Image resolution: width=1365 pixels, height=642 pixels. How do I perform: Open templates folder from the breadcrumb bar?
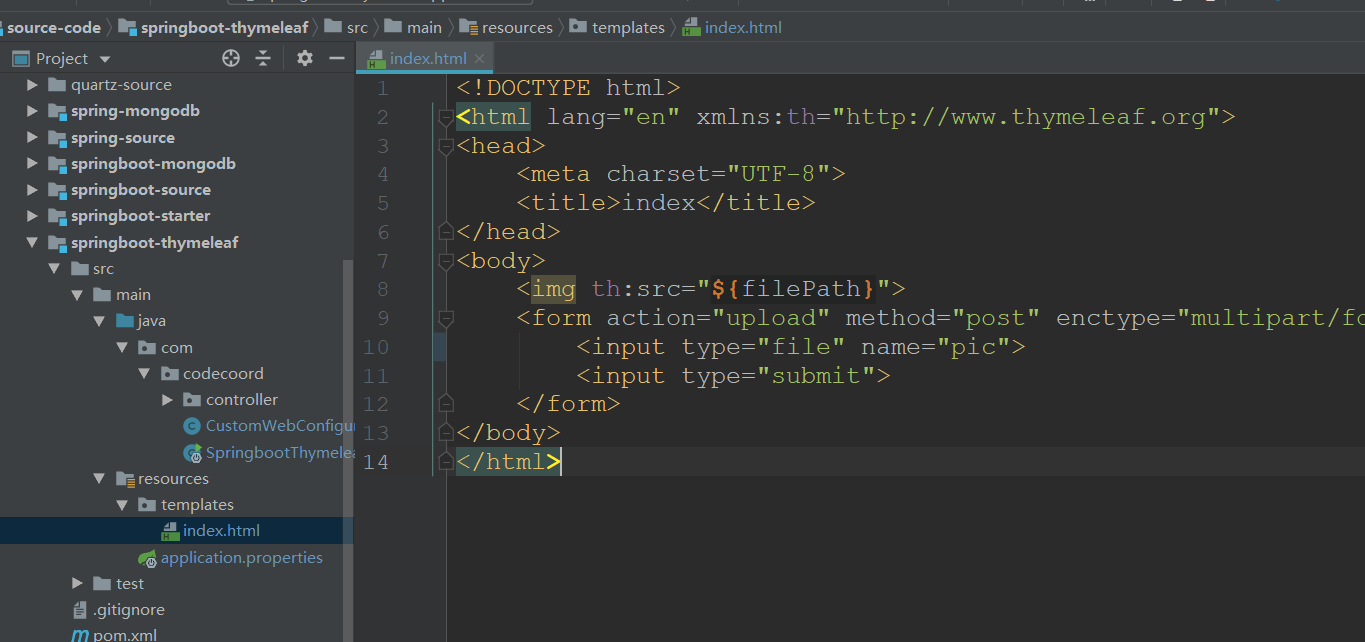pyautogui.click(x=626, y=27)
